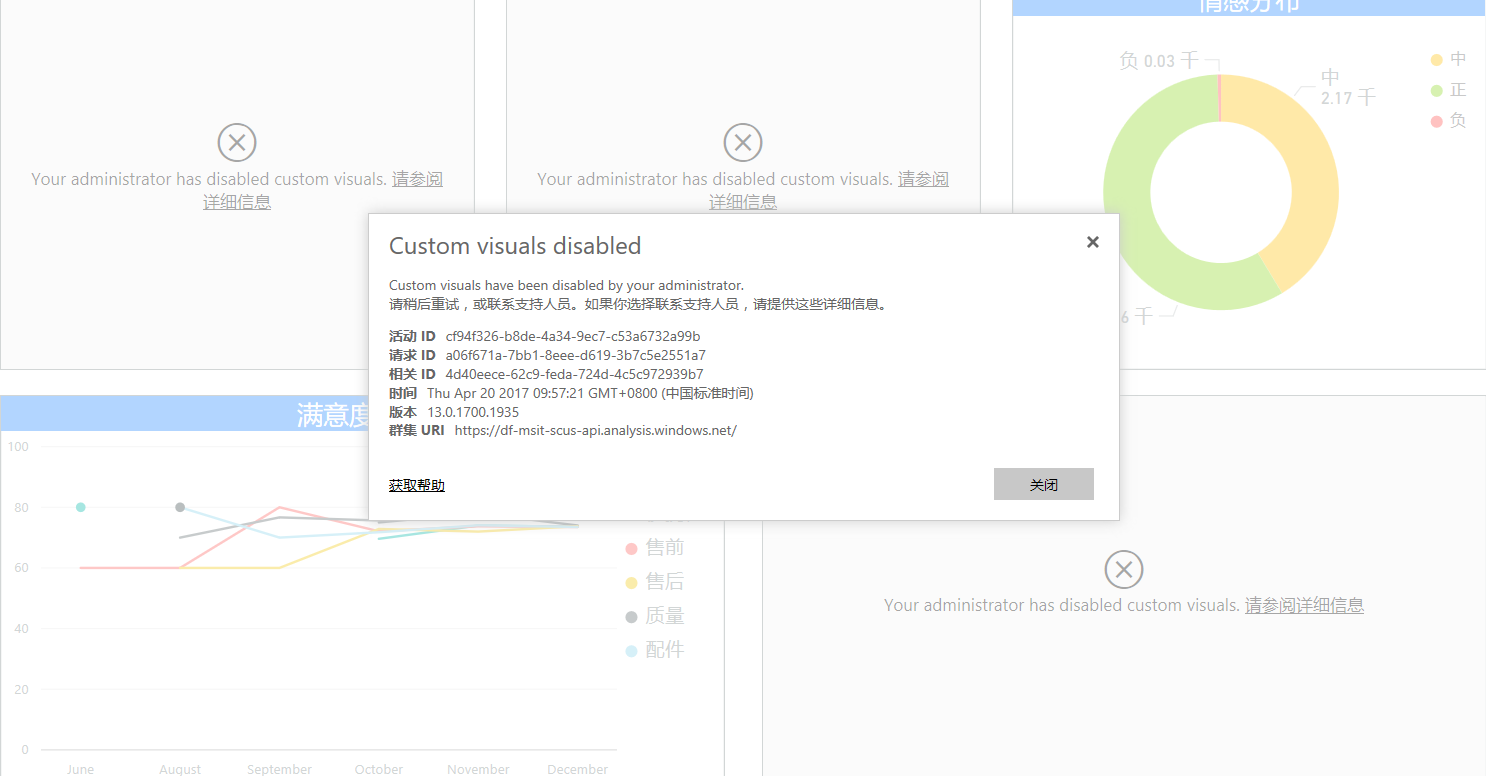Click the pink 负 legend swatch
Screen dimensions: 1486x776
[x=1437, y=121]
